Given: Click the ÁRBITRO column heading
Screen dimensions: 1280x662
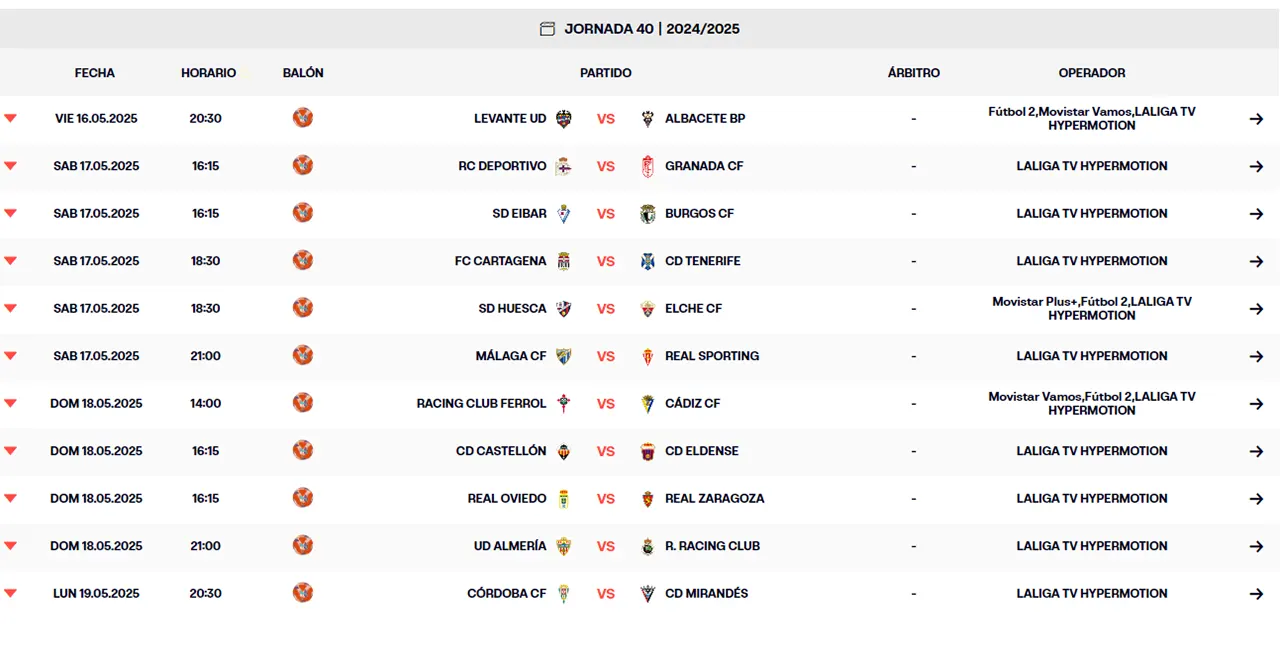Looking at the screenshot, I should tap(913, 72).
